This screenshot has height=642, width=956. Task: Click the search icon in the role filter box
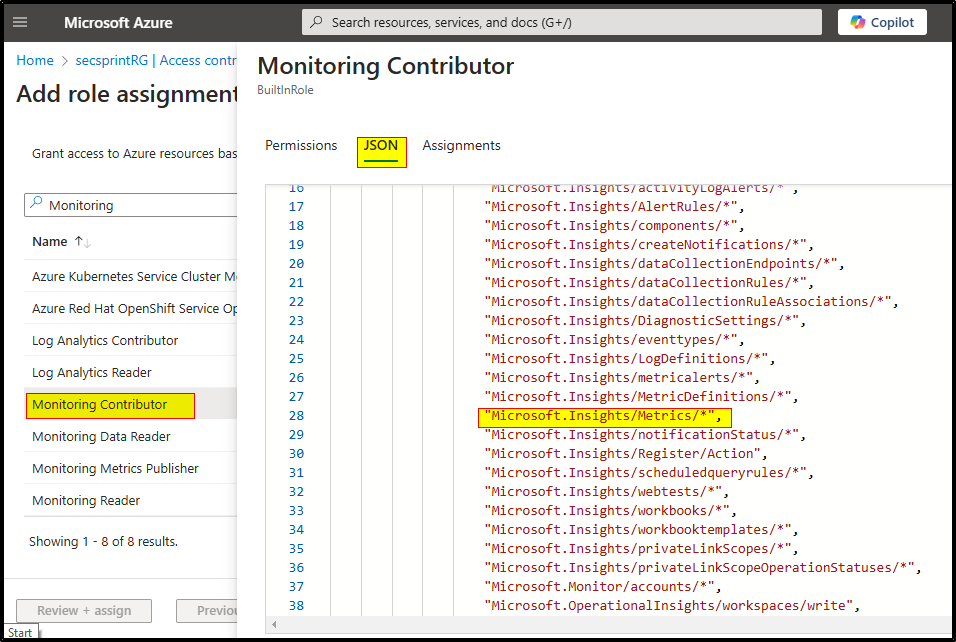36,205
